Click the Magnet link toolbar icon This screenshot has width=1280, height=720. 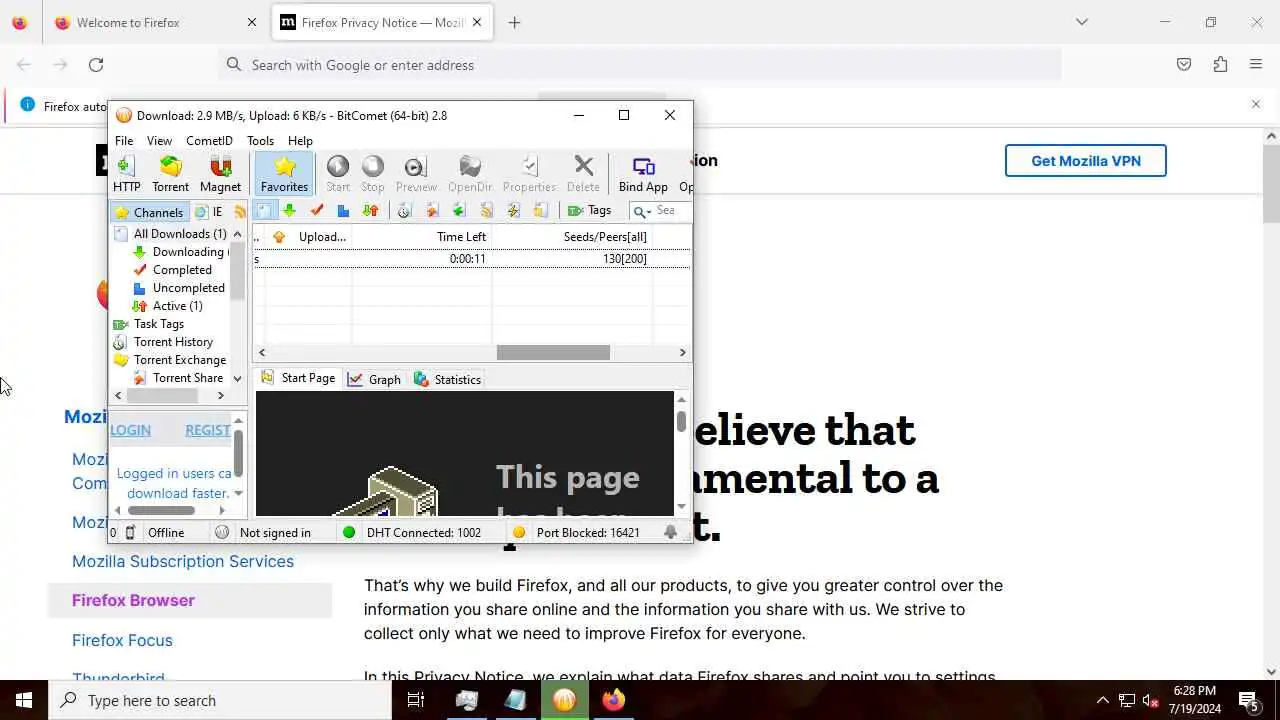click(220, 174)
